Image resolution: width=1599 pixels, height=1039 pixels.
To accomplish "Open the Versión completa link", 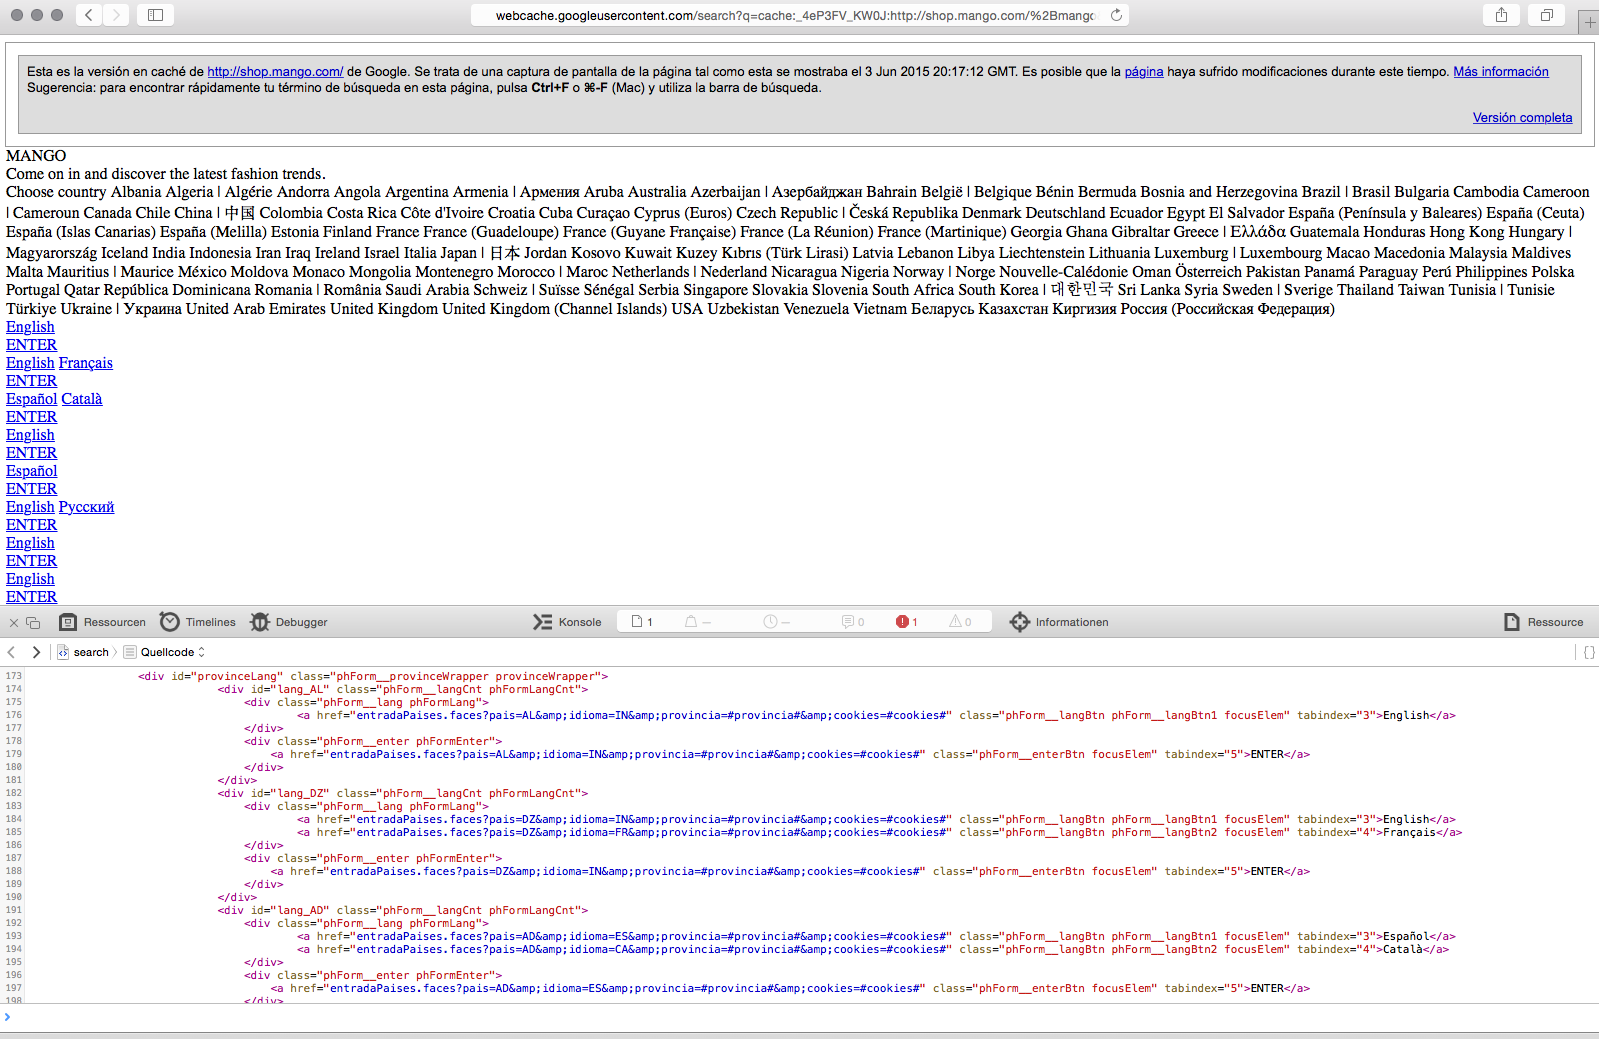I will [1522, 118].
